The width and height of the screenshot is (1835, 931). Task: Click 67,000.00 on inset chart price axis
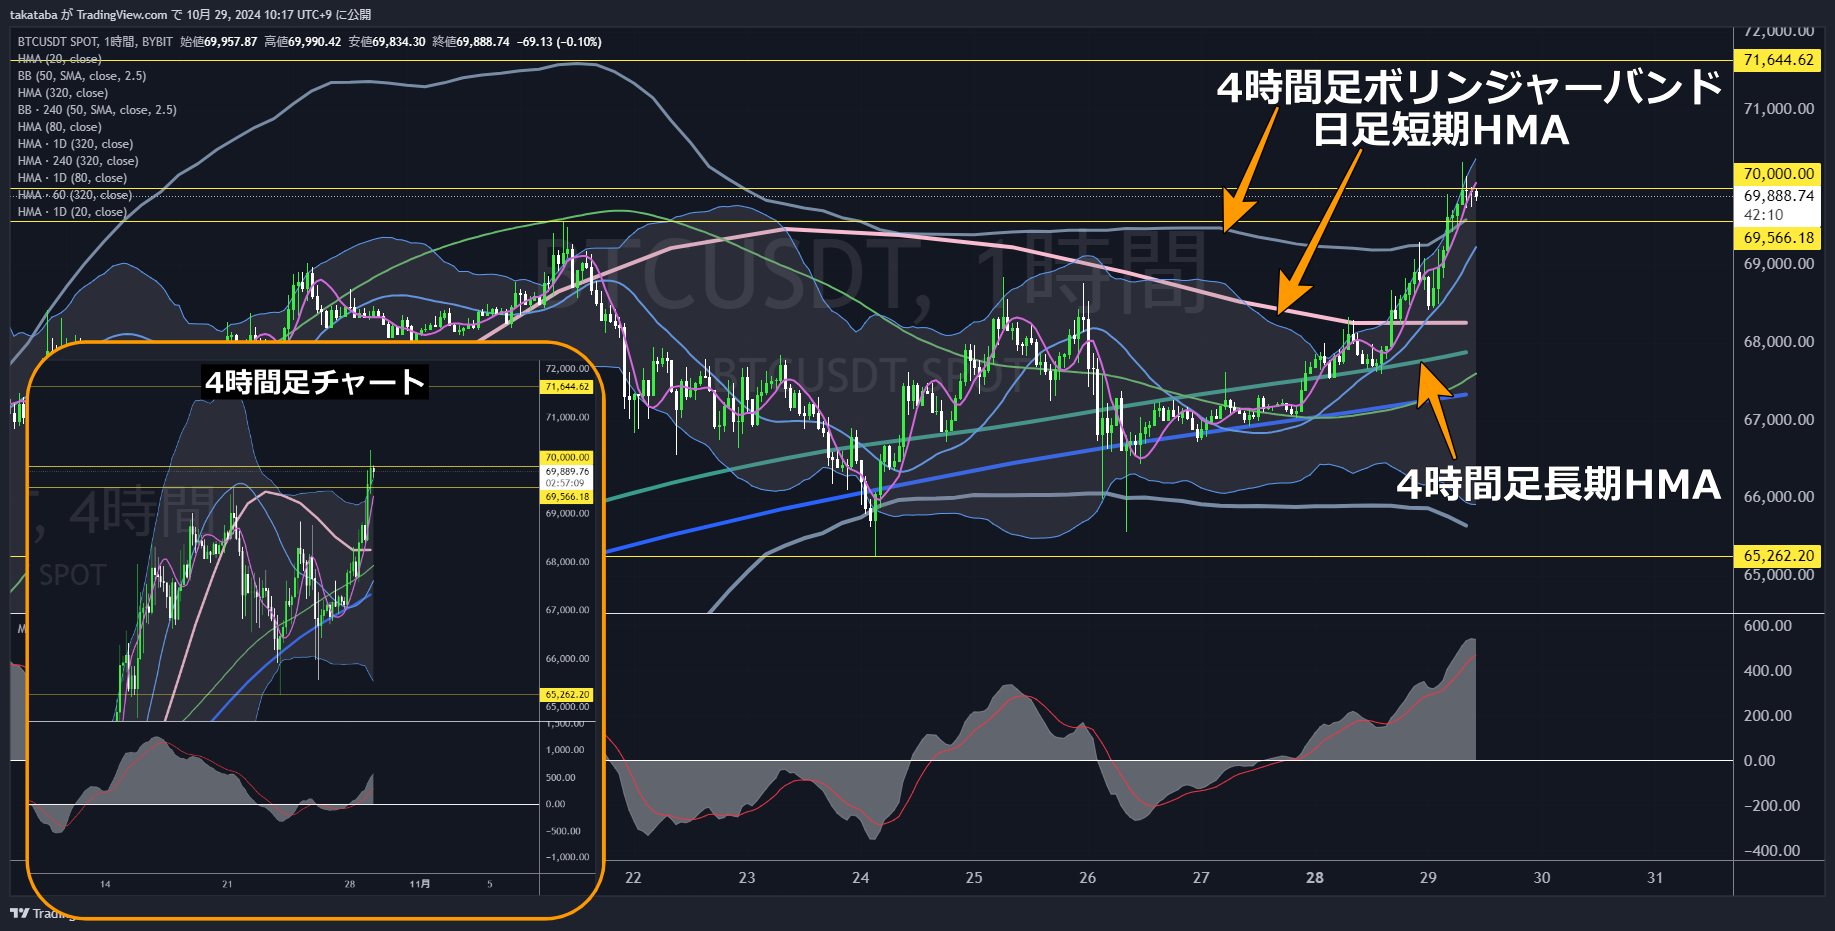coord(567,610)
